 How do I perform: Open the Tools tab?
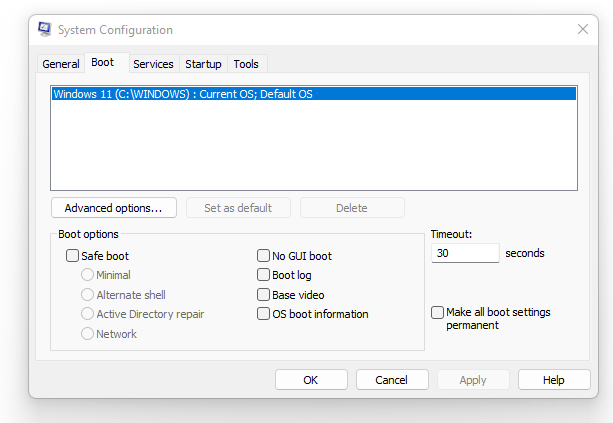click(x=246, y=64)
